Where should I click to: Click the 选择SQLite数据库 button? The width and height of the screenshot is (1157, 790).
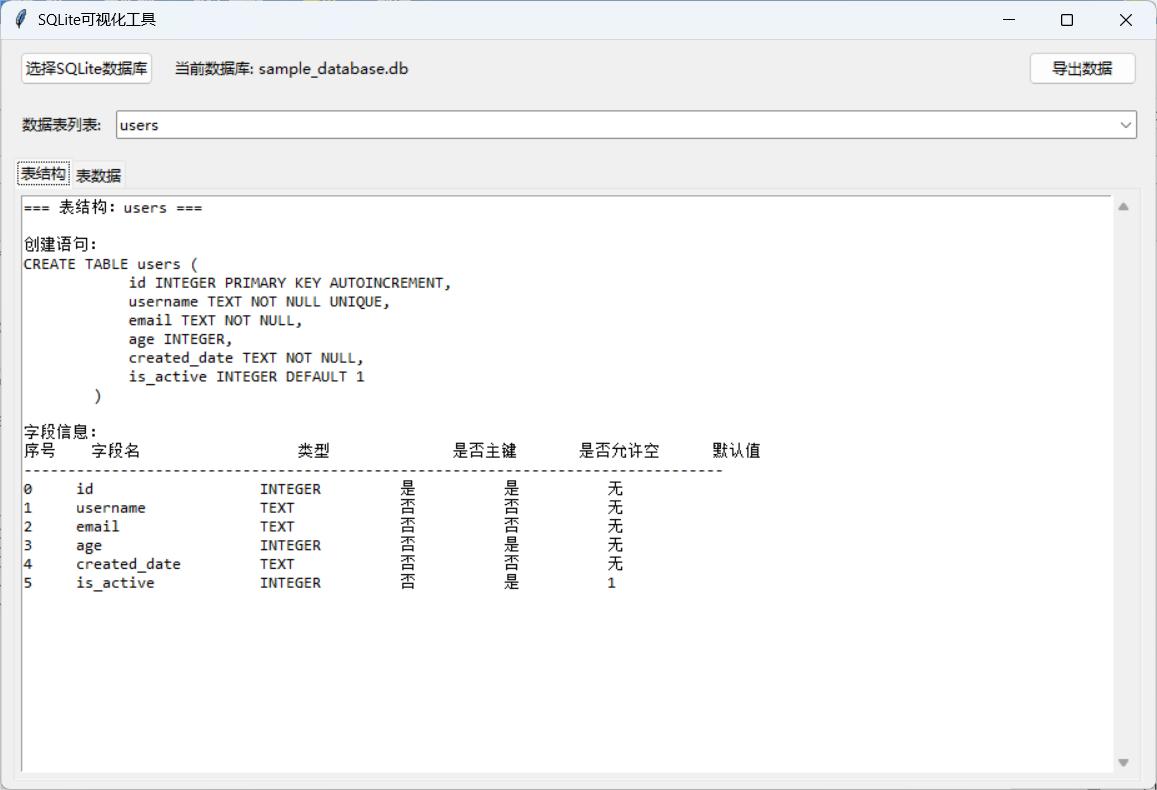(86, 68)
